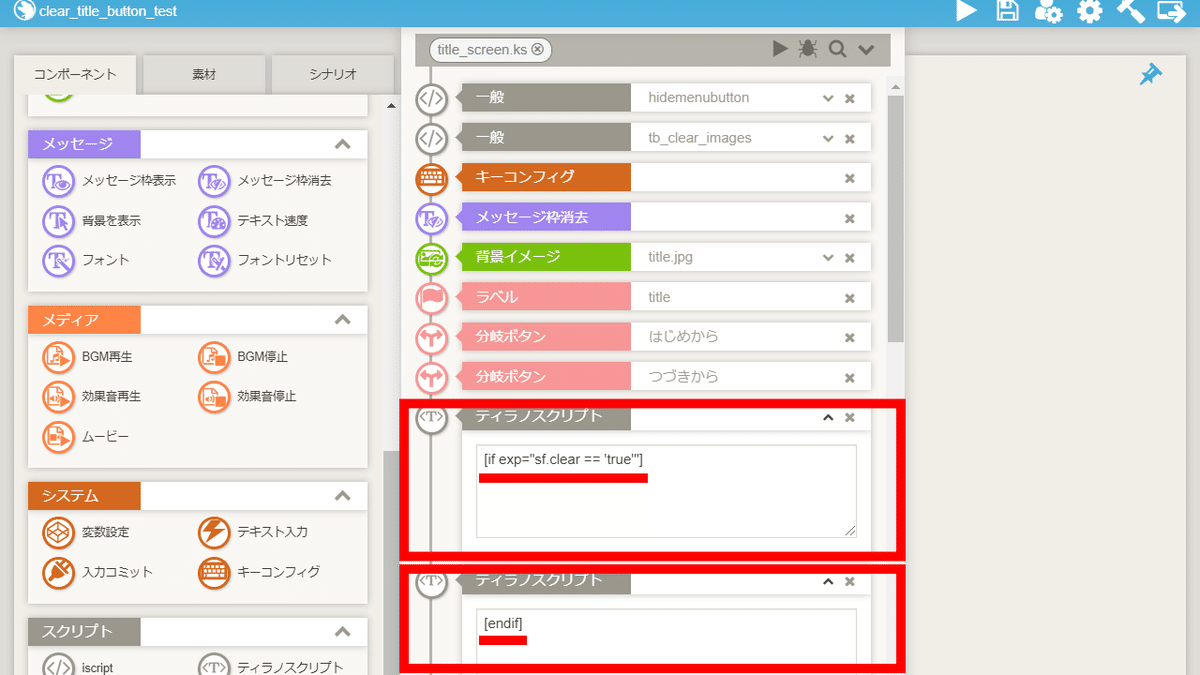Click the export icon in top bar

[1171, 11]
